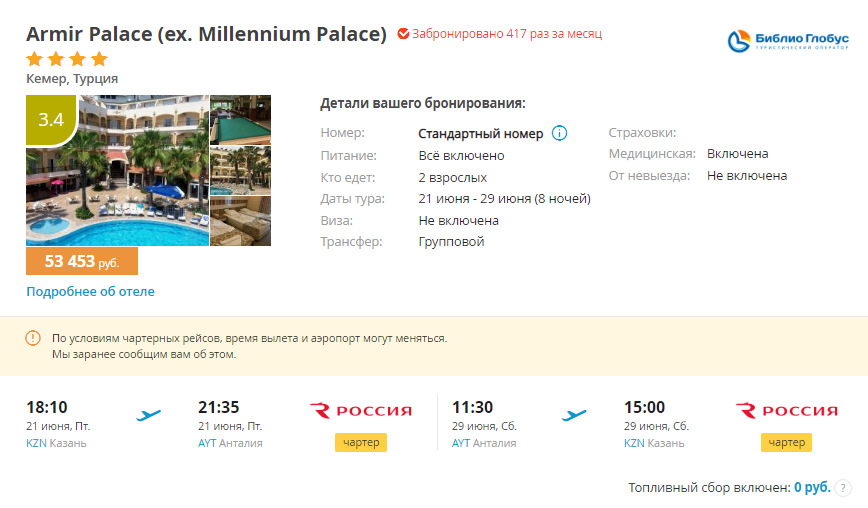Click the Biblio Globus operator logo
This screenshot has width=868, height=508.
(787, 41)
